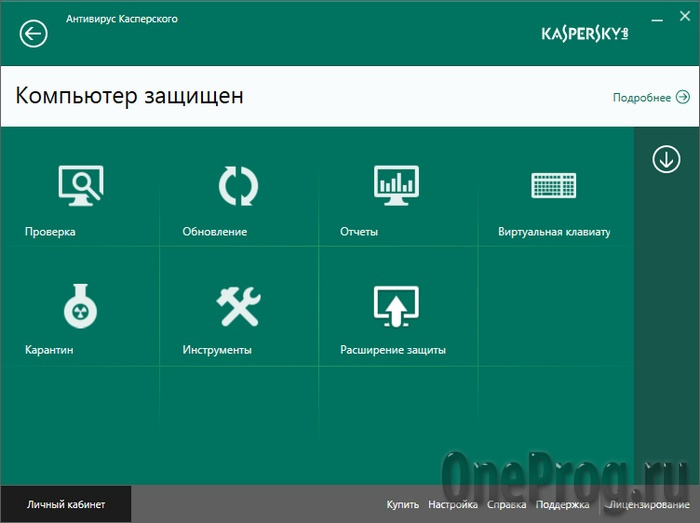
Task: Click the Компьютер защищен status heading
Action: (x=129, y=95)
